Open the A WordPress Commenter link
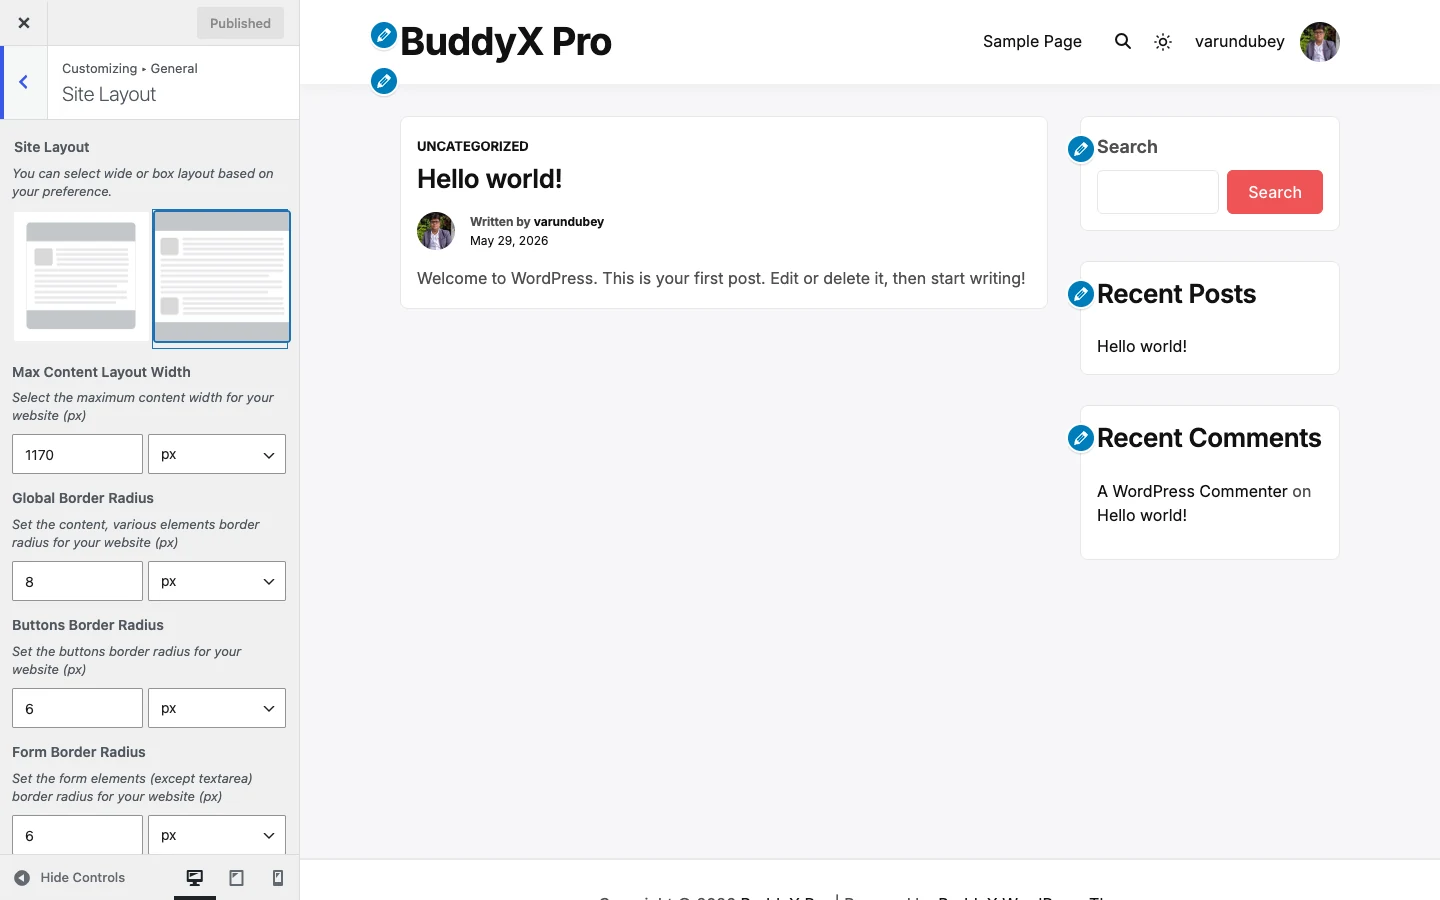Screen dimensions: 1440x900 coord(1192,491)
